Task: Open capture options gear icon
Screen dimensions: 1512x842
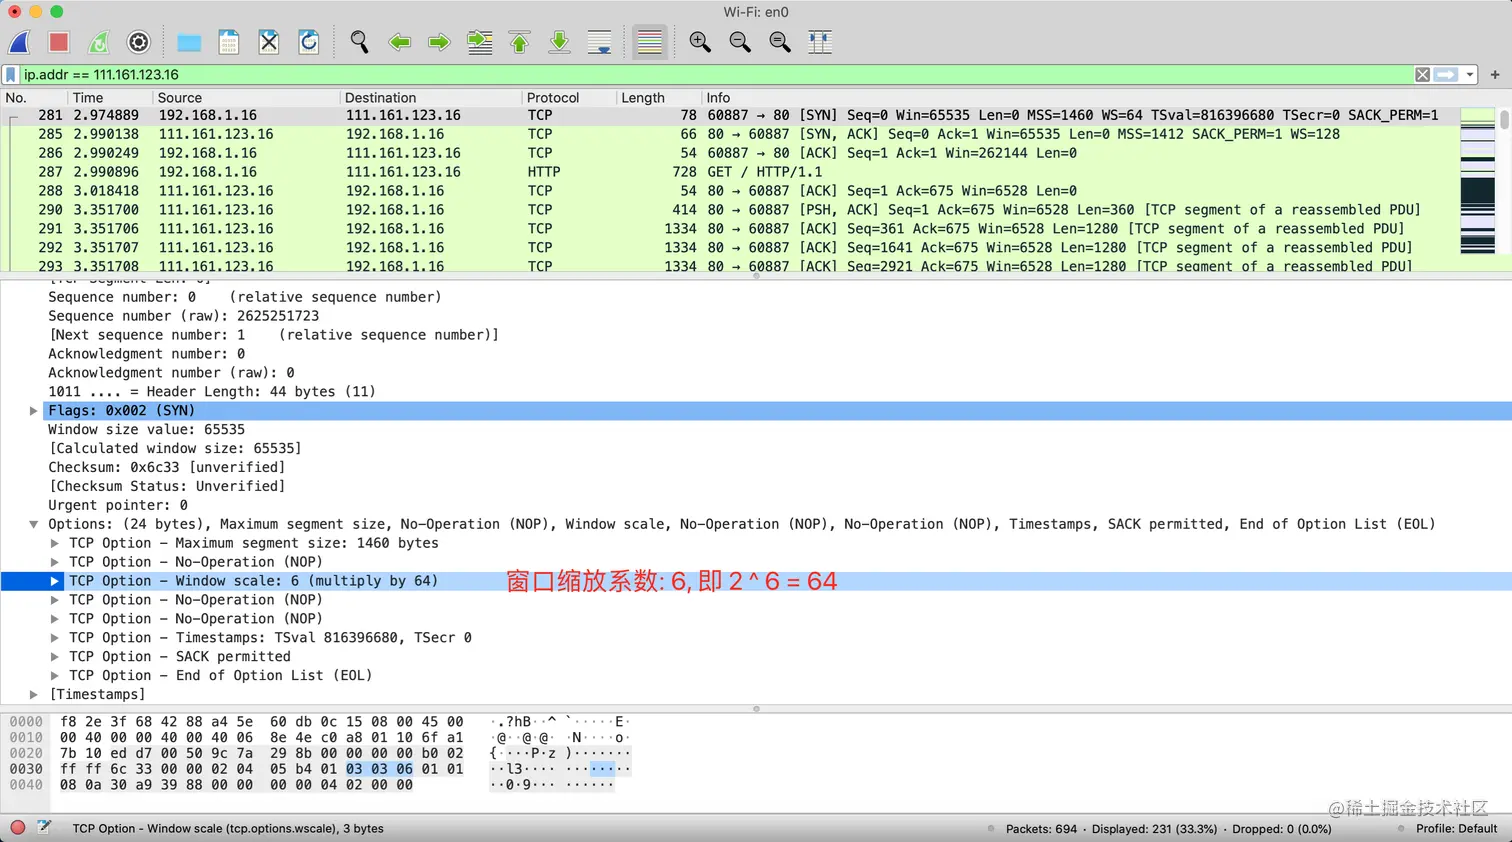Action: pos(139,42)
